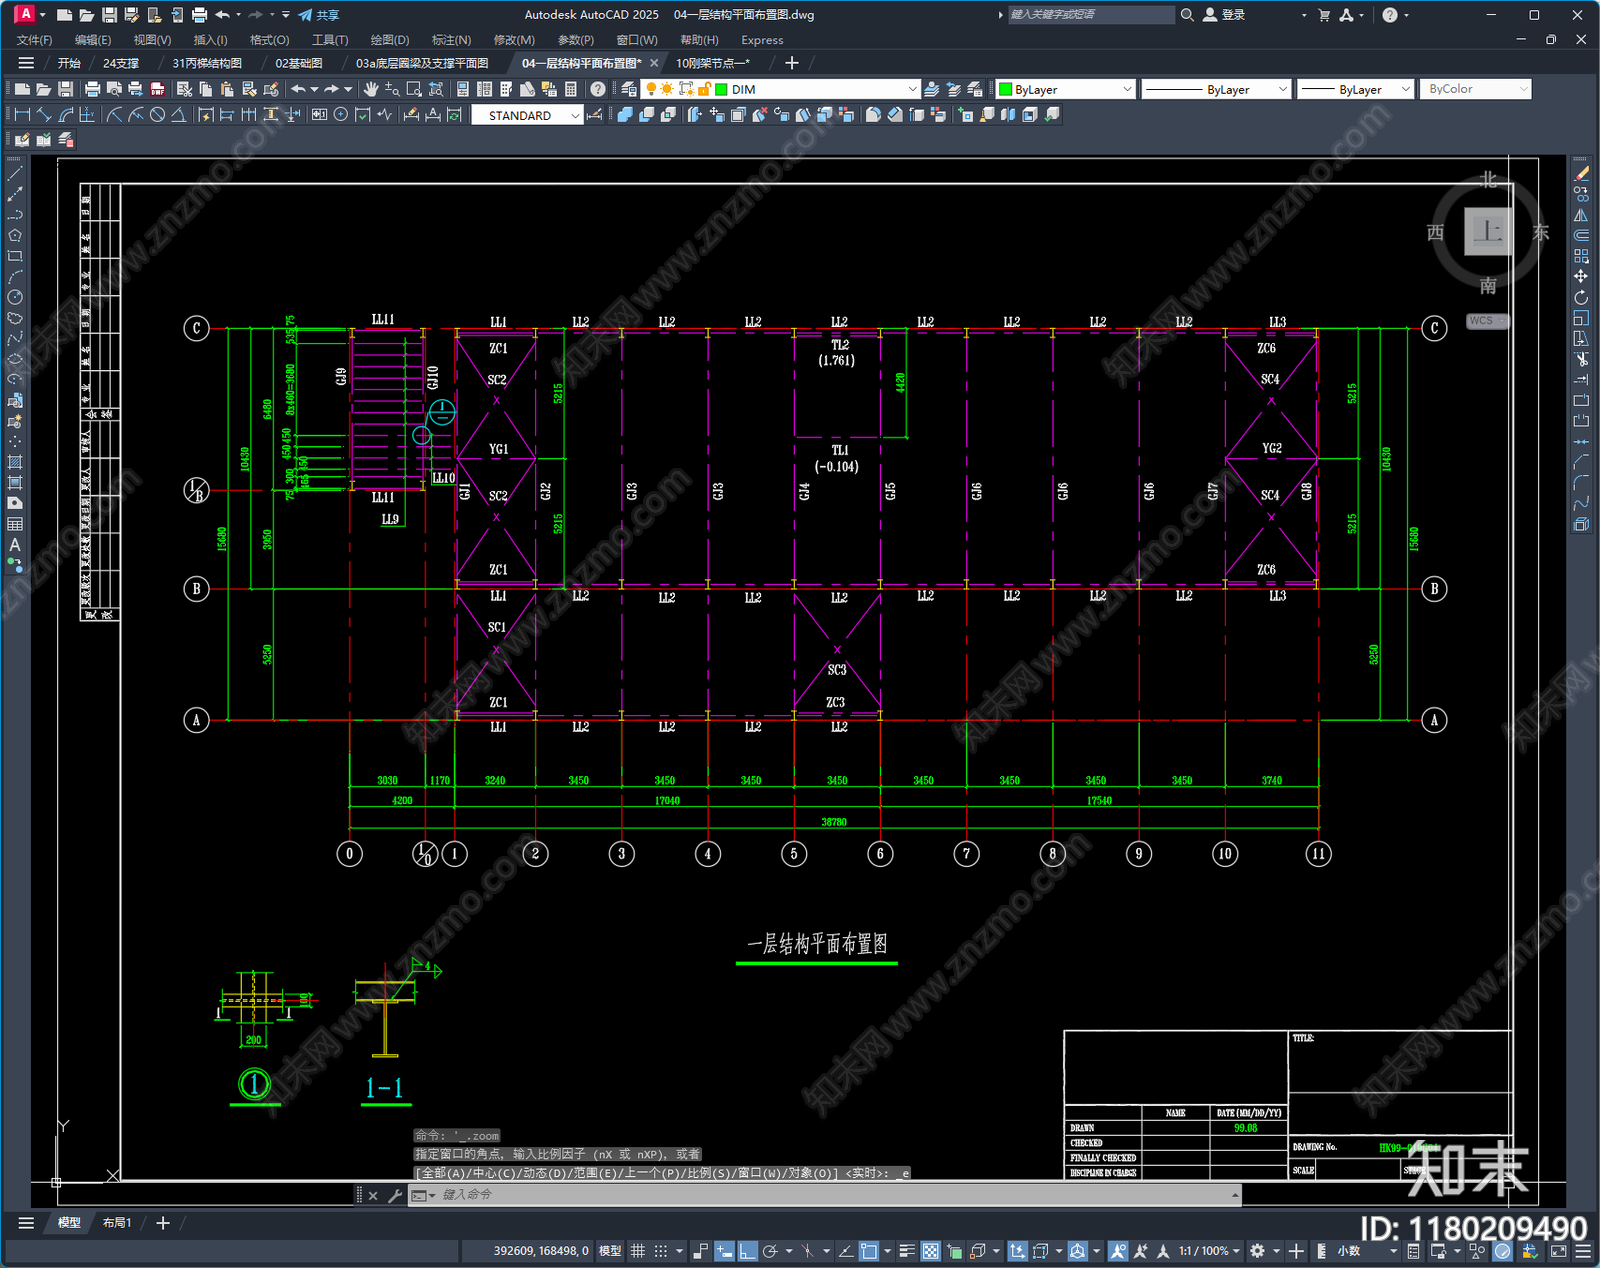Viewport: 1600px width, 1268px height.
Task: Select the Circle draw tool on left toolbar
Action: (x=15, y=297)
